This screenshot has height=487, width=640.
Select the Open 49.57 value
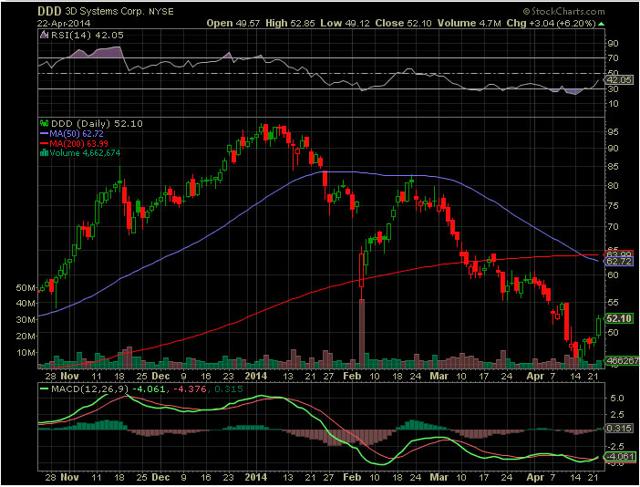click(233, 23)
